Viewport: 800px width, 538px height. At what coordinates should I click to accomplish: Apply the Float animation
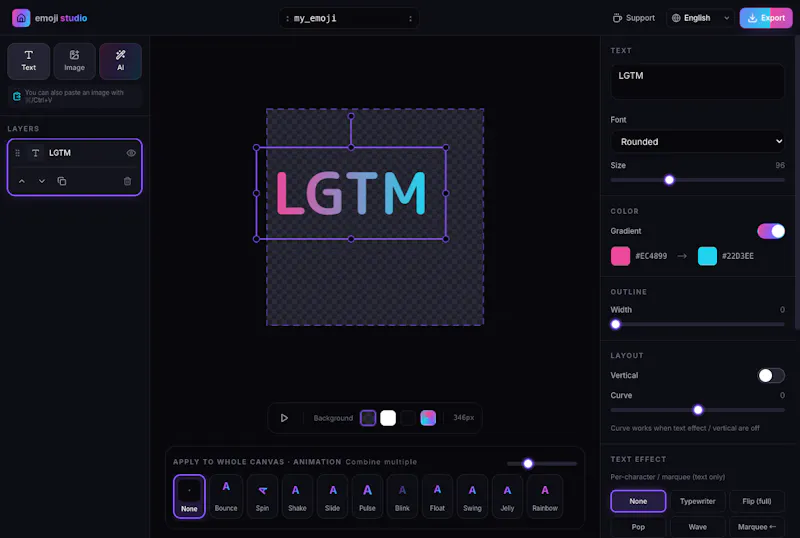pyautogui.click(x=437, y=497)
